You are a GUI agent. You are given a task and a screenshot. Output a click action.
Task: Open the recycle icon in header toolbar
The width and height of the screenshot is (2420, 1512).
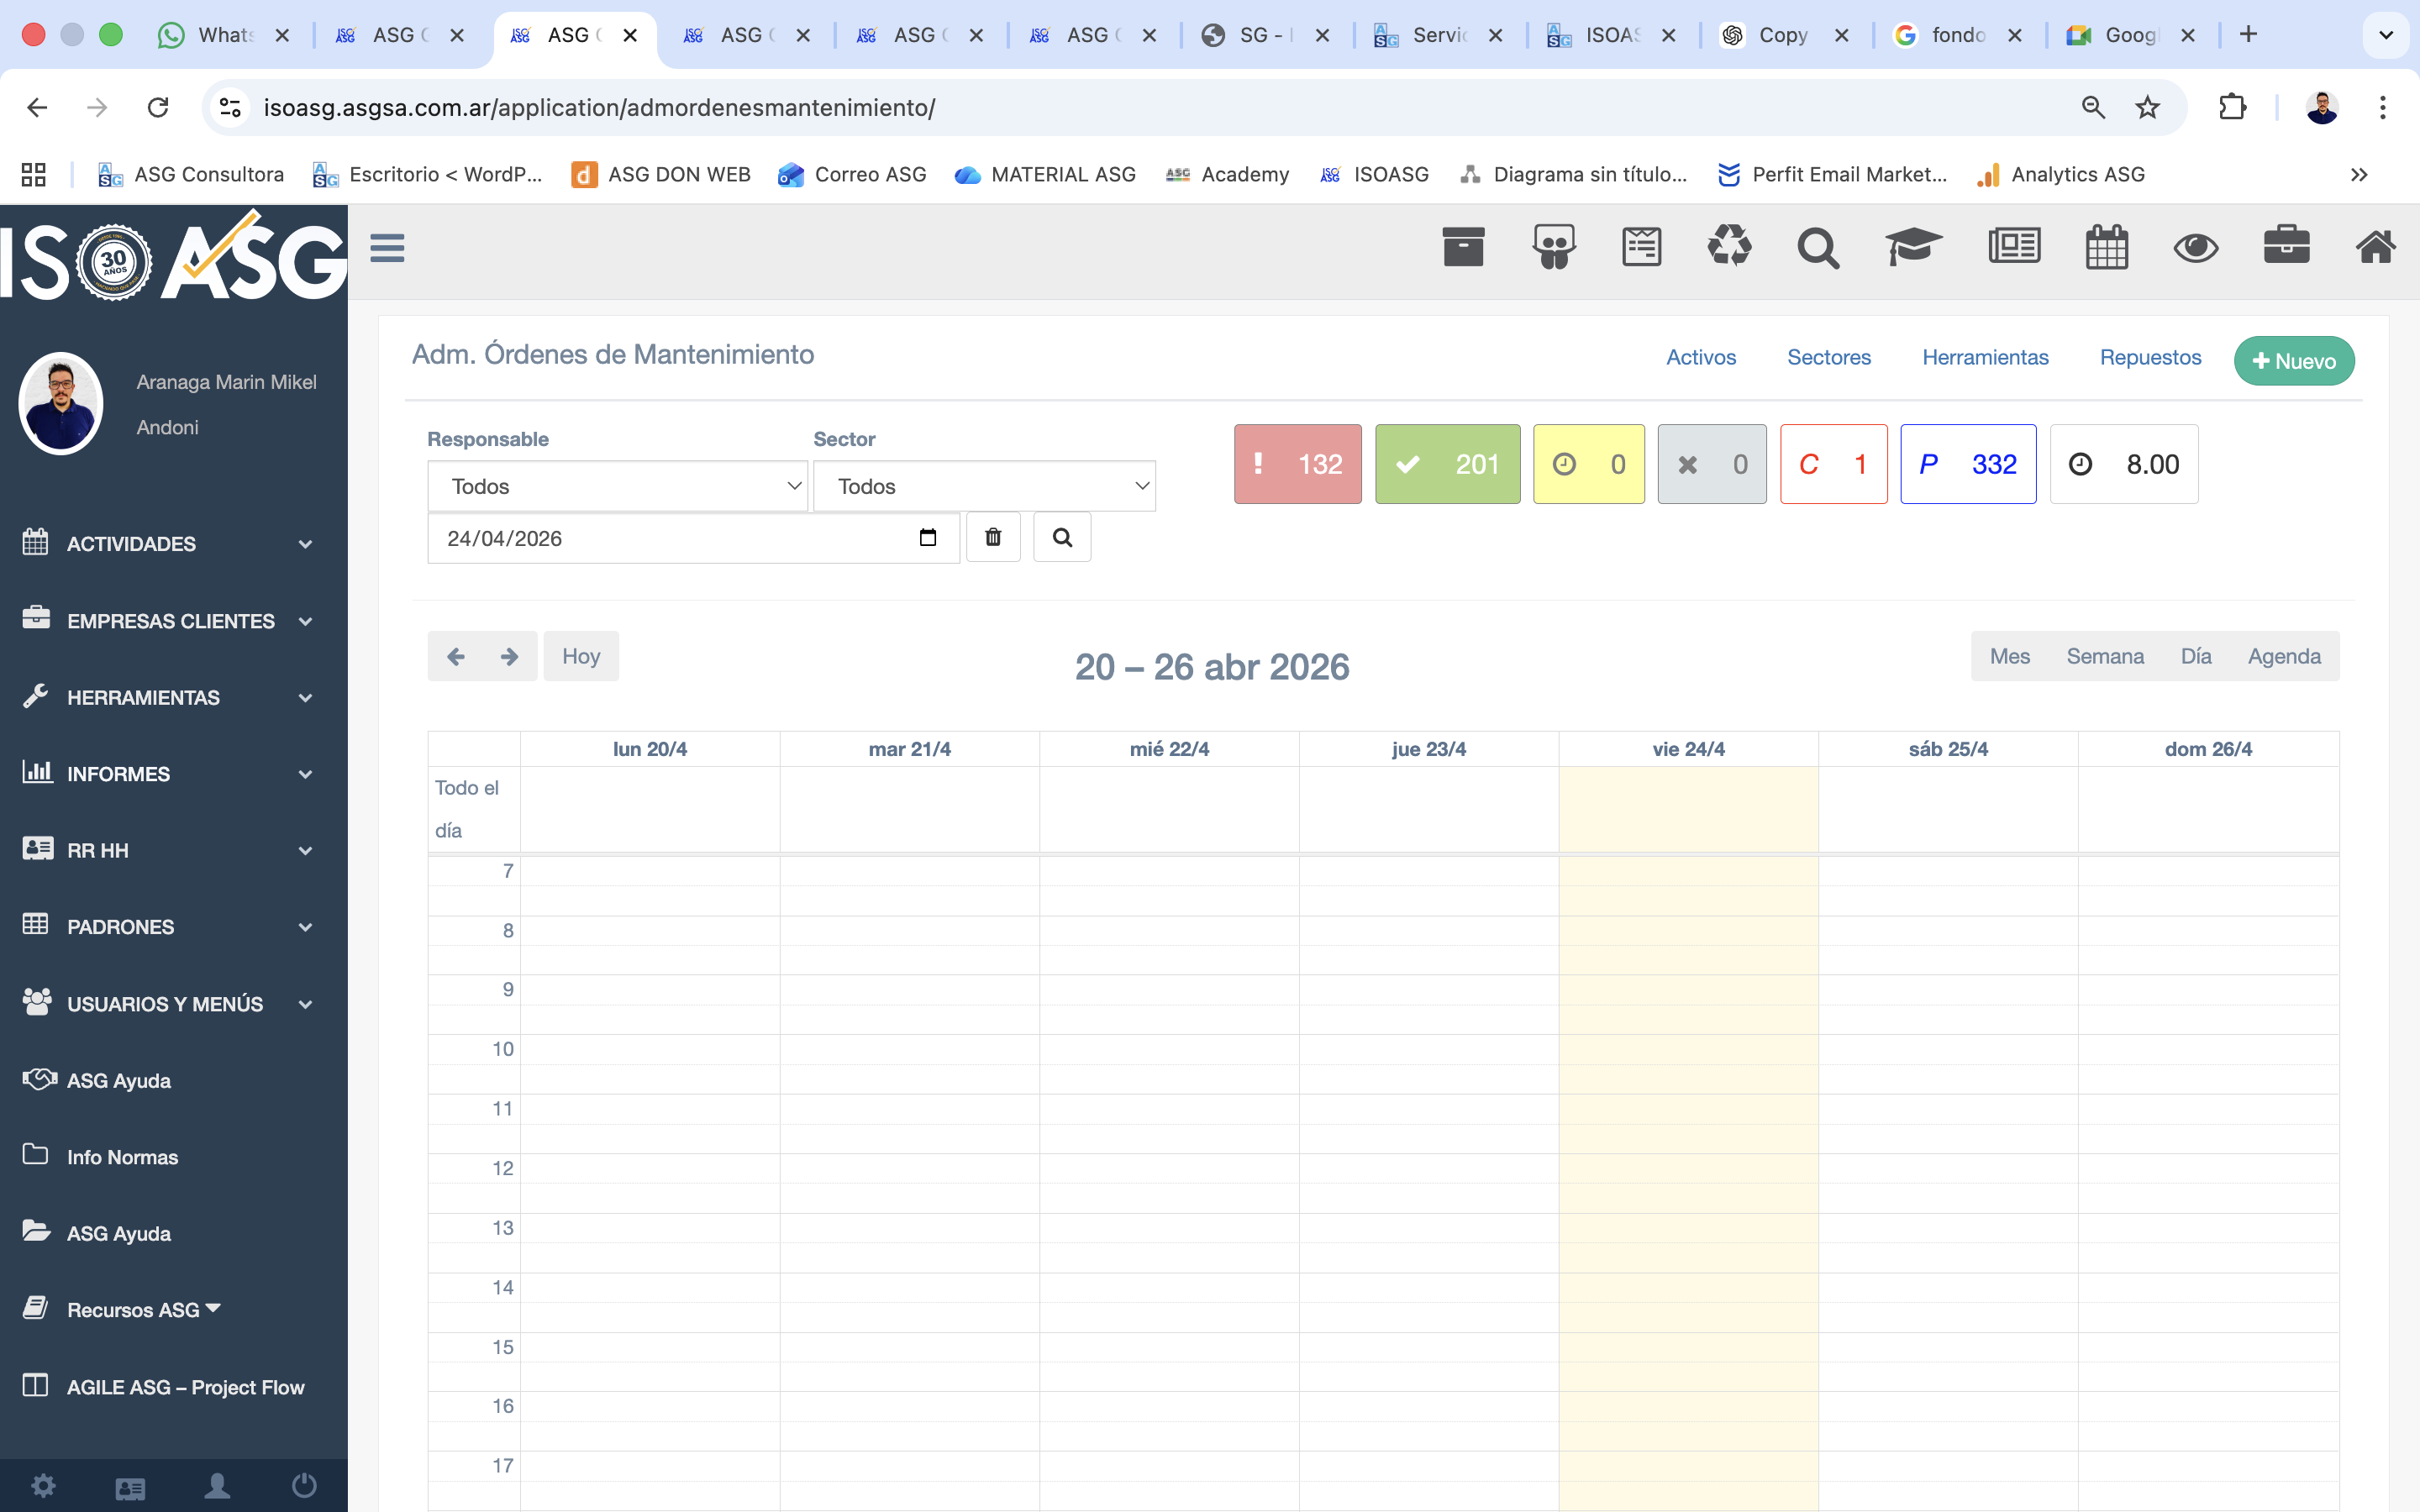(1729, 247)
